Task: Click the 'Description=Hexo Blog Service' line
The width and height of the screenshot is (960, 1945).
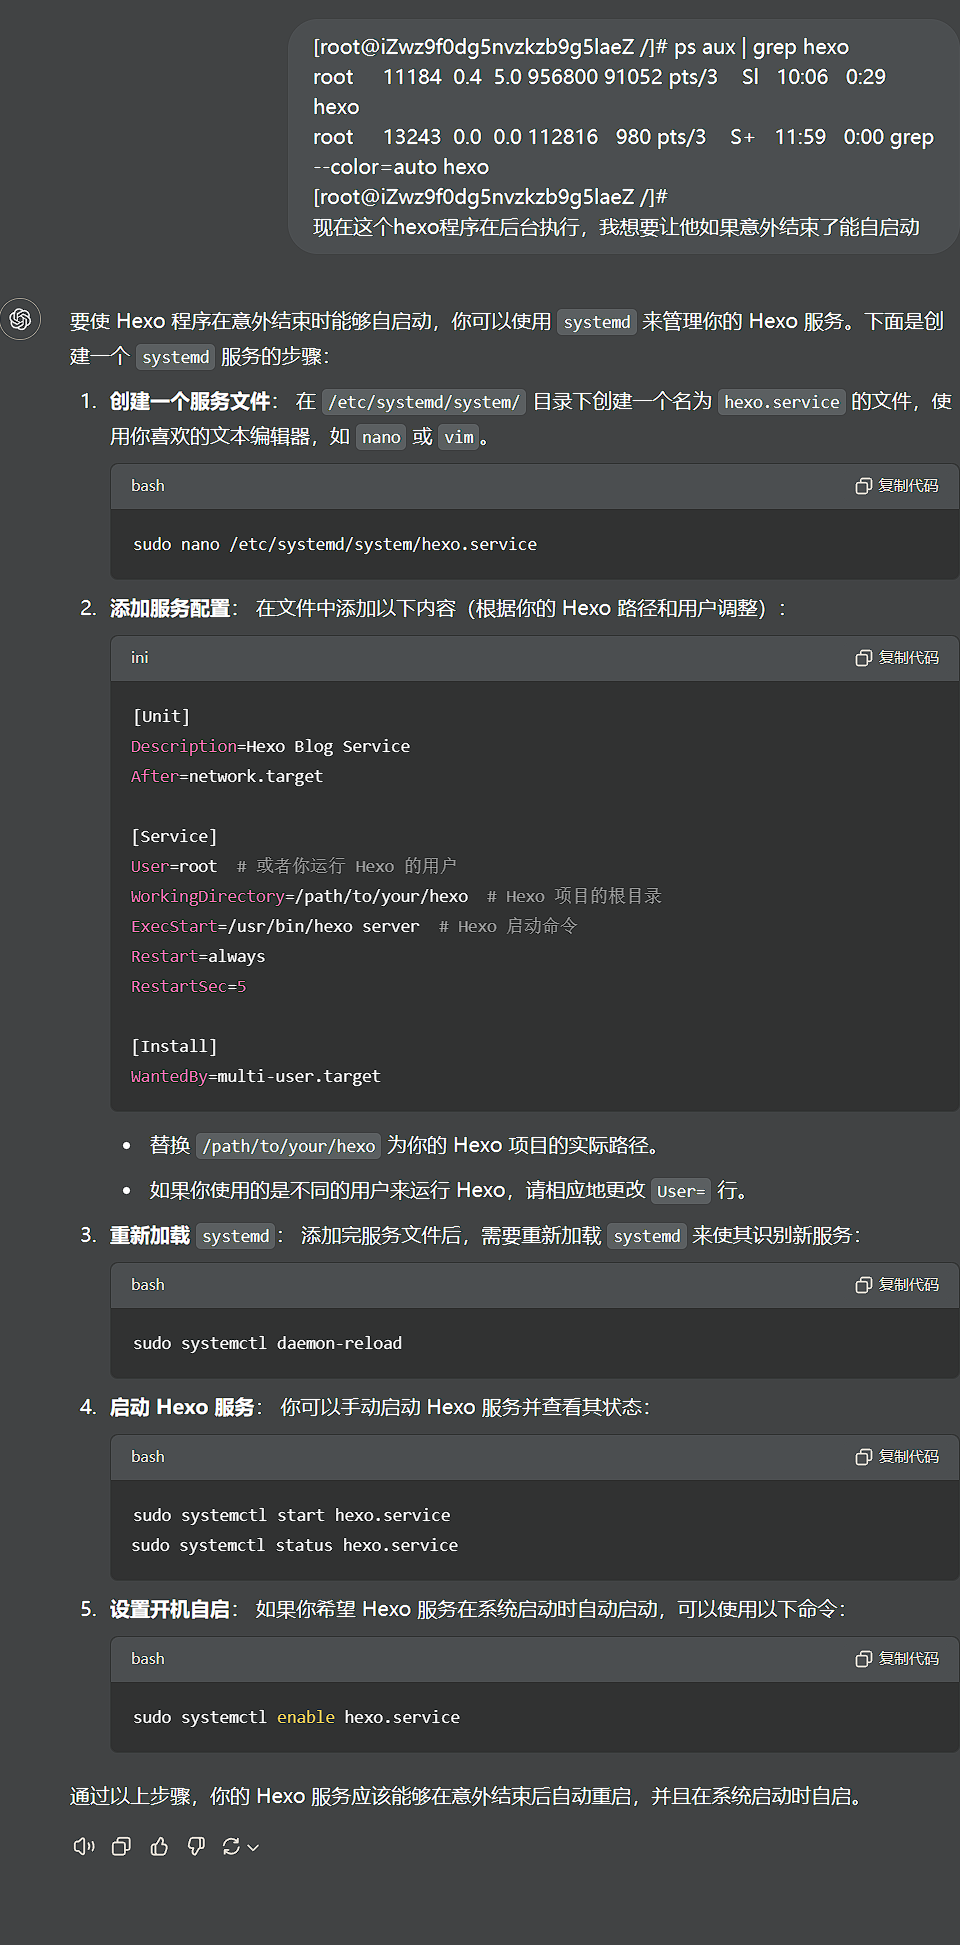Action: [270, 746]
